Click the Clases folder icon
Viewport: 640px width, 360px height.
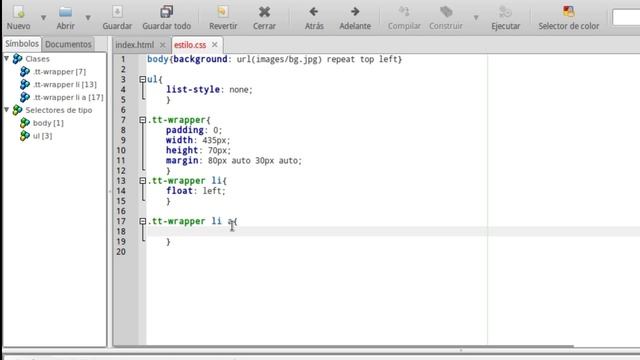[x=17, y=59]
